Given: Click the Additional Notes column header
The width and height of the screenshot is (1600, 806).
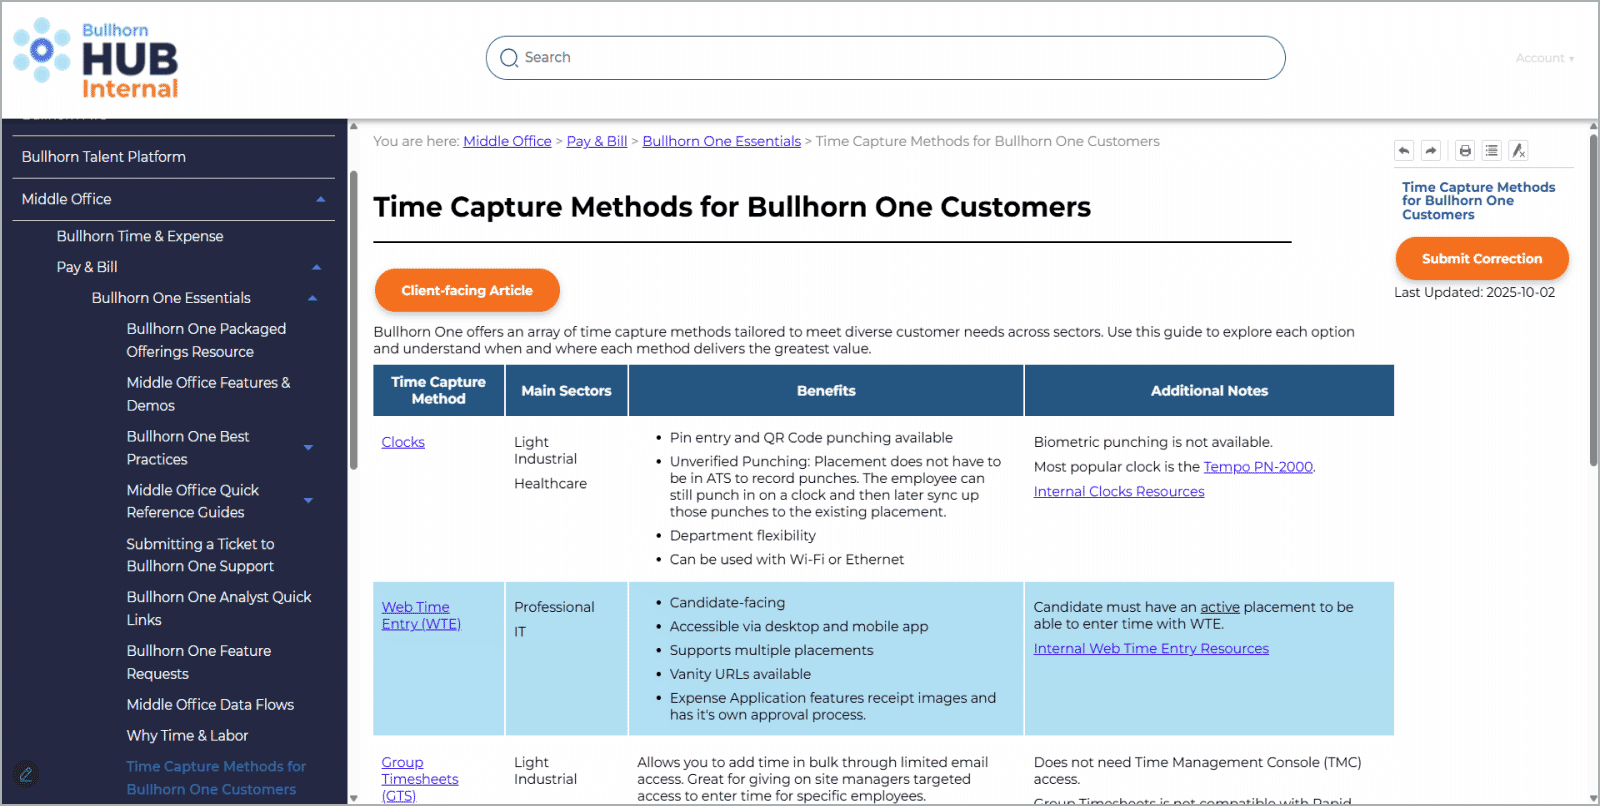Looking at the screenshot, I should point(1209,390).
